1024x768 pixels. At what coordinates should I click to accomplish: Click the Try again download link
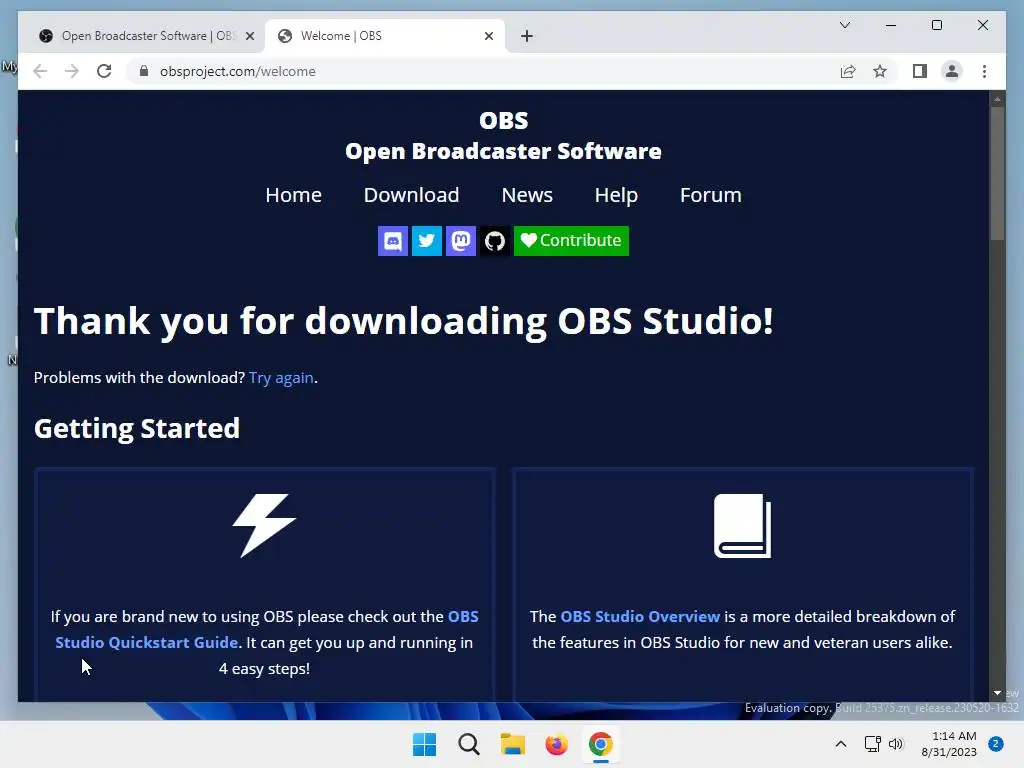[281, 378]
